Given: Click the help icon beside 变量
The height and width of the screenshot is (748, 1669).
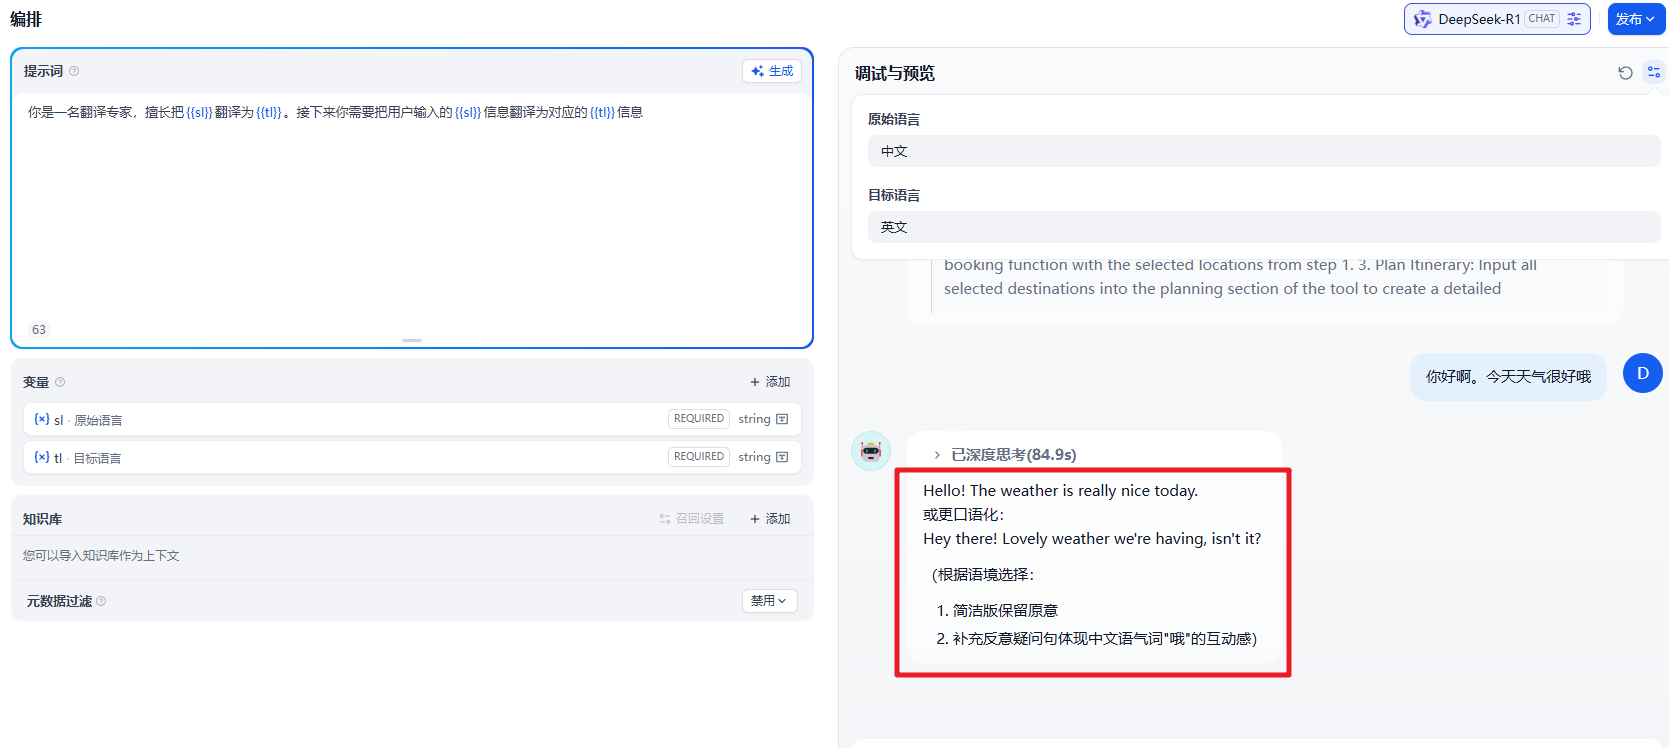Looking at the screenshot, I should tap(60, 382).
